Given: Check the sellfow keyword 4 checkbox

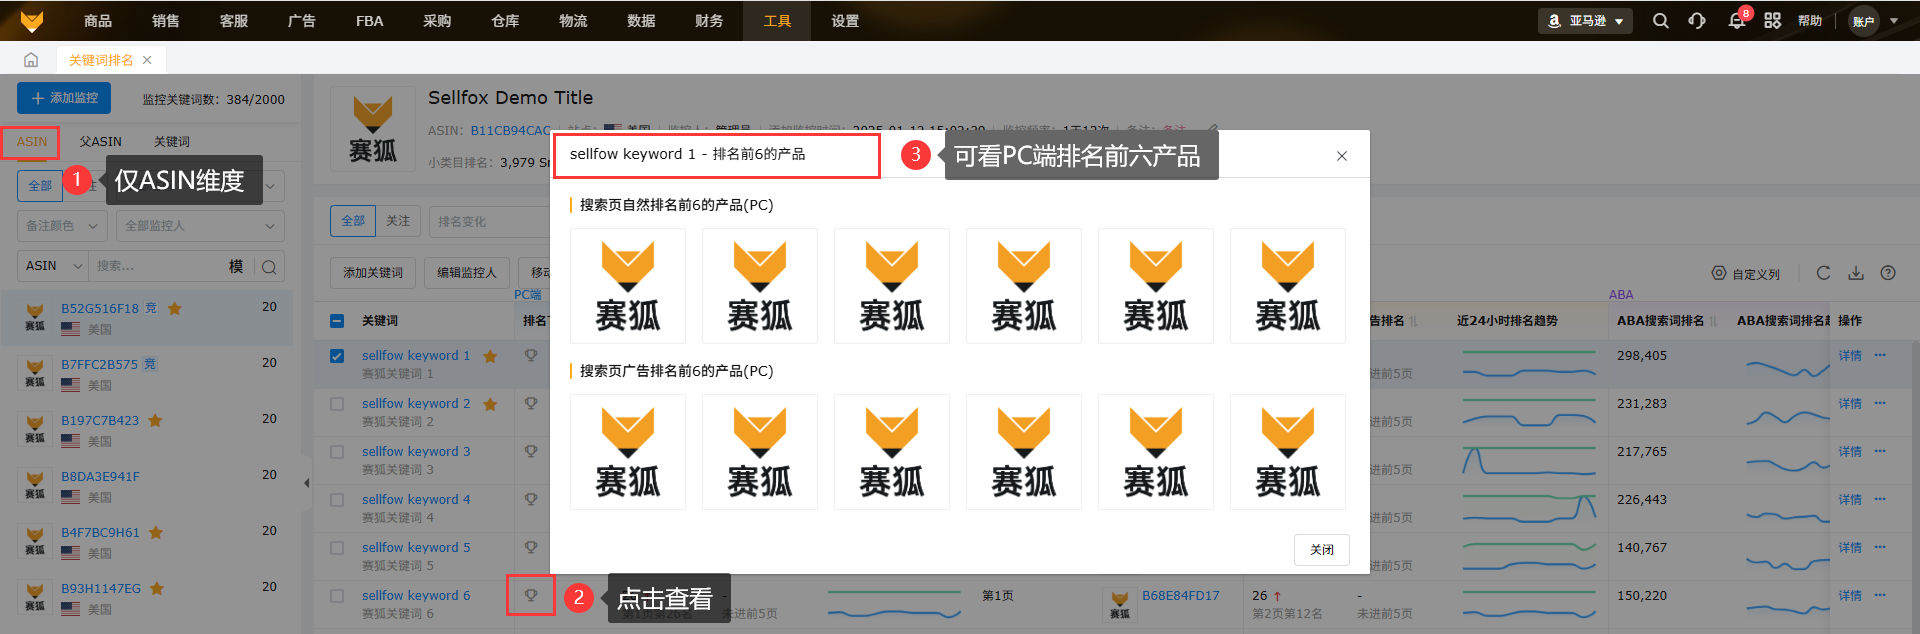Looking at the screenshot, I should (337, 500).
